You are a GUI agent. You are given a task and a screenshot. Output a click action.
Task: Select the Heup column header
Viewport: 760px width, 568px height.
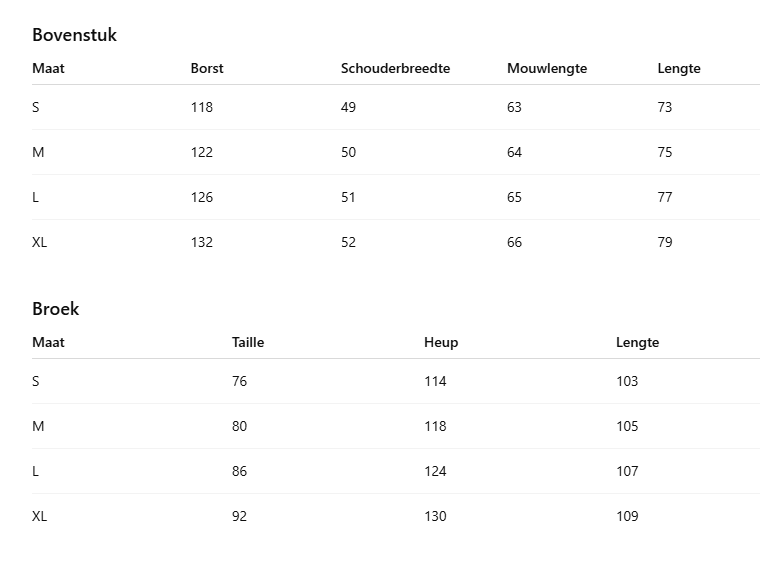(x=441, y=343)
